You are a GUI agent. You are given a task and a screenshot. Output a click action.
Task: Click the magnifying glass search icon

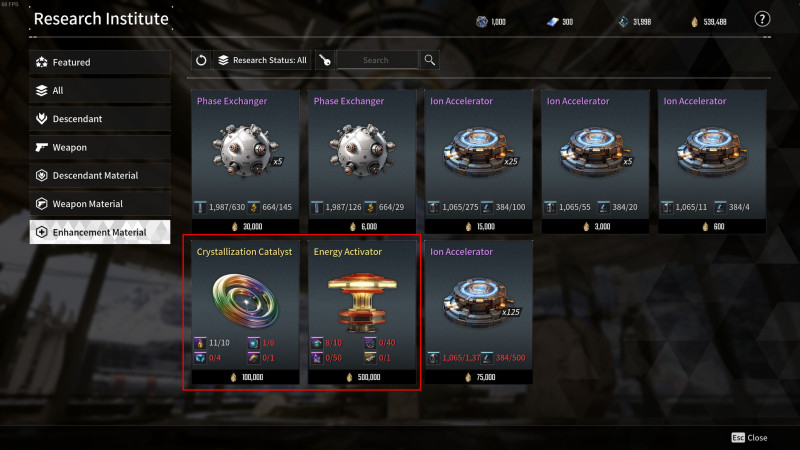pos(430,60)
